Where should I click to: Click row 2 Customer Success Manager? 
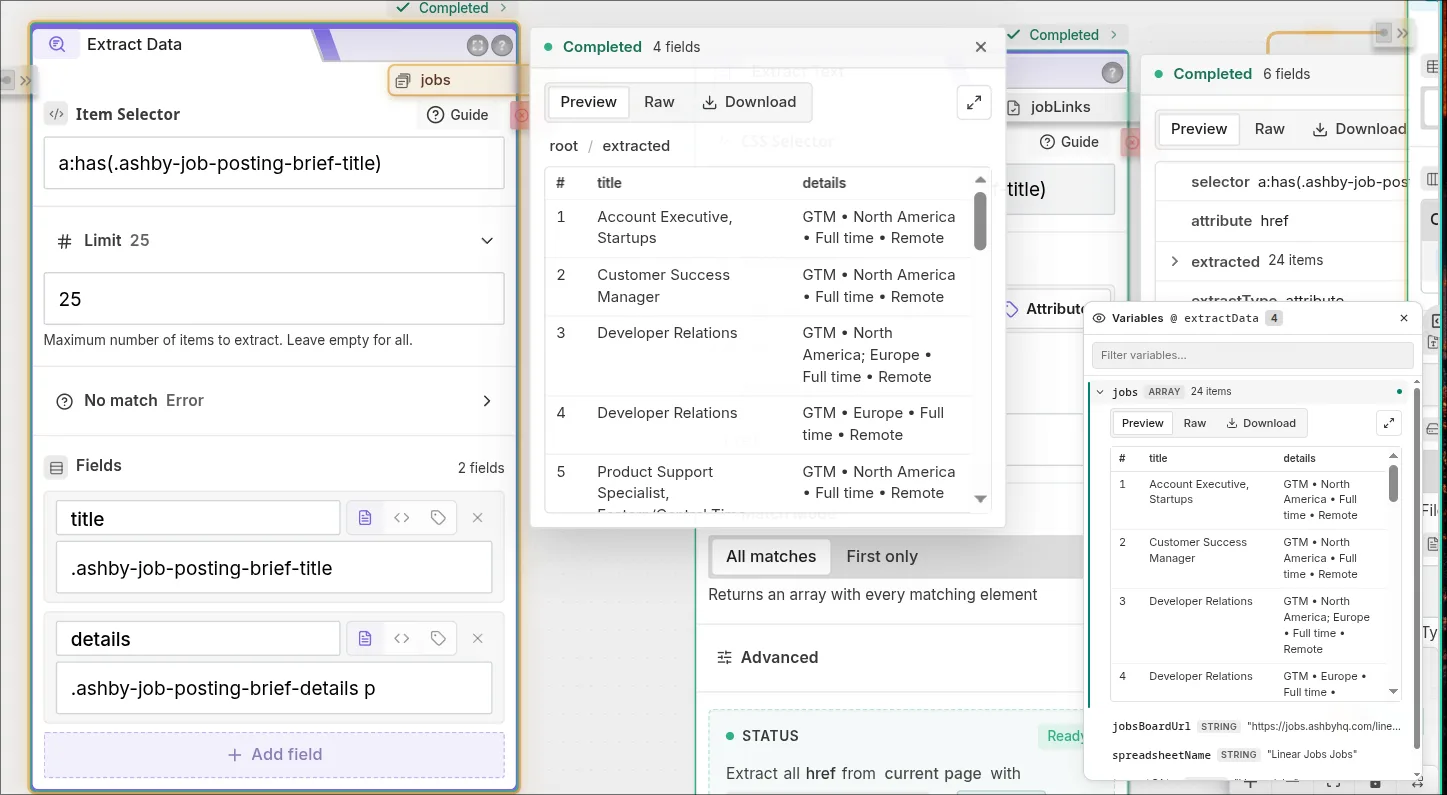[x=758, y=286]
